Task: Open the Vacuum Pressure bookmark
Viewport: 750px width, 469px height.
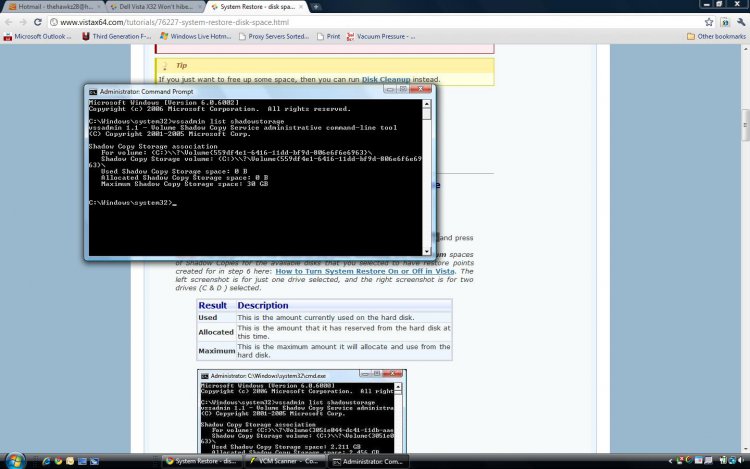Action: (x=381, y=36)
